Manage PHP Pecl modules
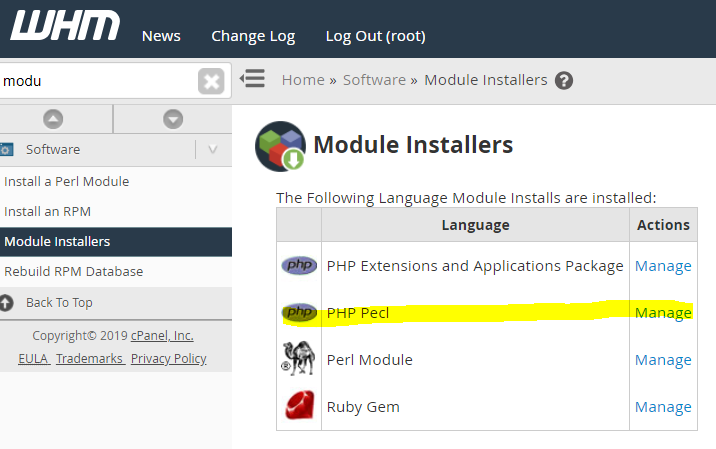Viewport: 716px width, 449px height. tap(663, 313)
